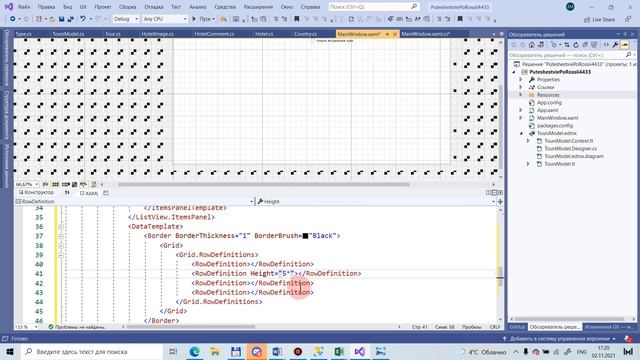Collapse the ToursModel.edmx node
Image resolution: width=640 pixels, height=360 pixels.
click(x=521, y=133)
